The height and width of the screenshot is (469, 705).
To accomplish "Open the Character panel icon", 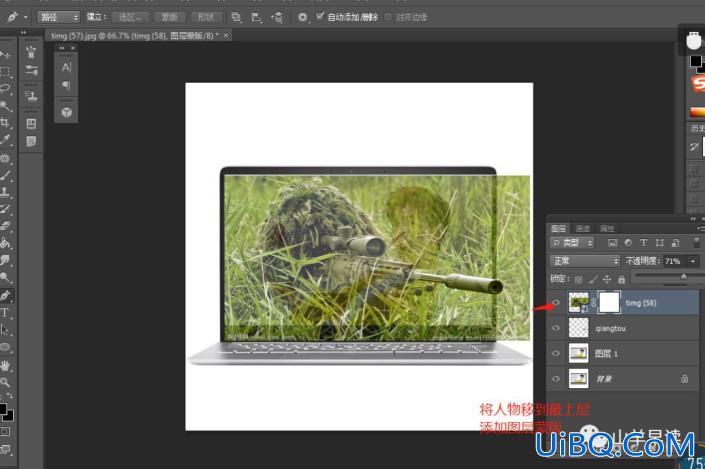I will pos(67,67).
